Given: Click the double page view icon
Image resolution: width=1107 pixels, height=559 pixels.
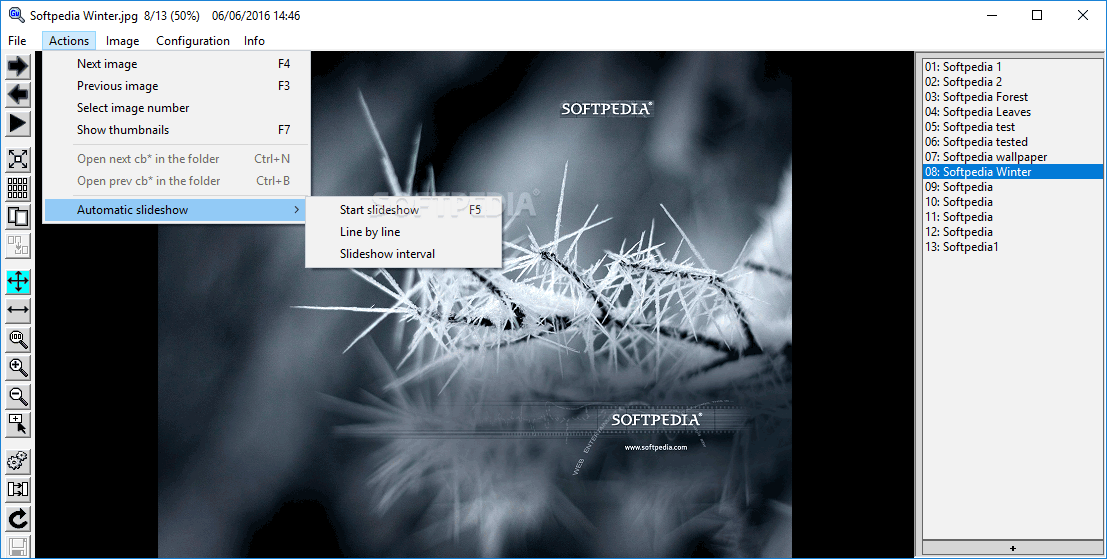Looking at the screenshot, I should 18,217.
